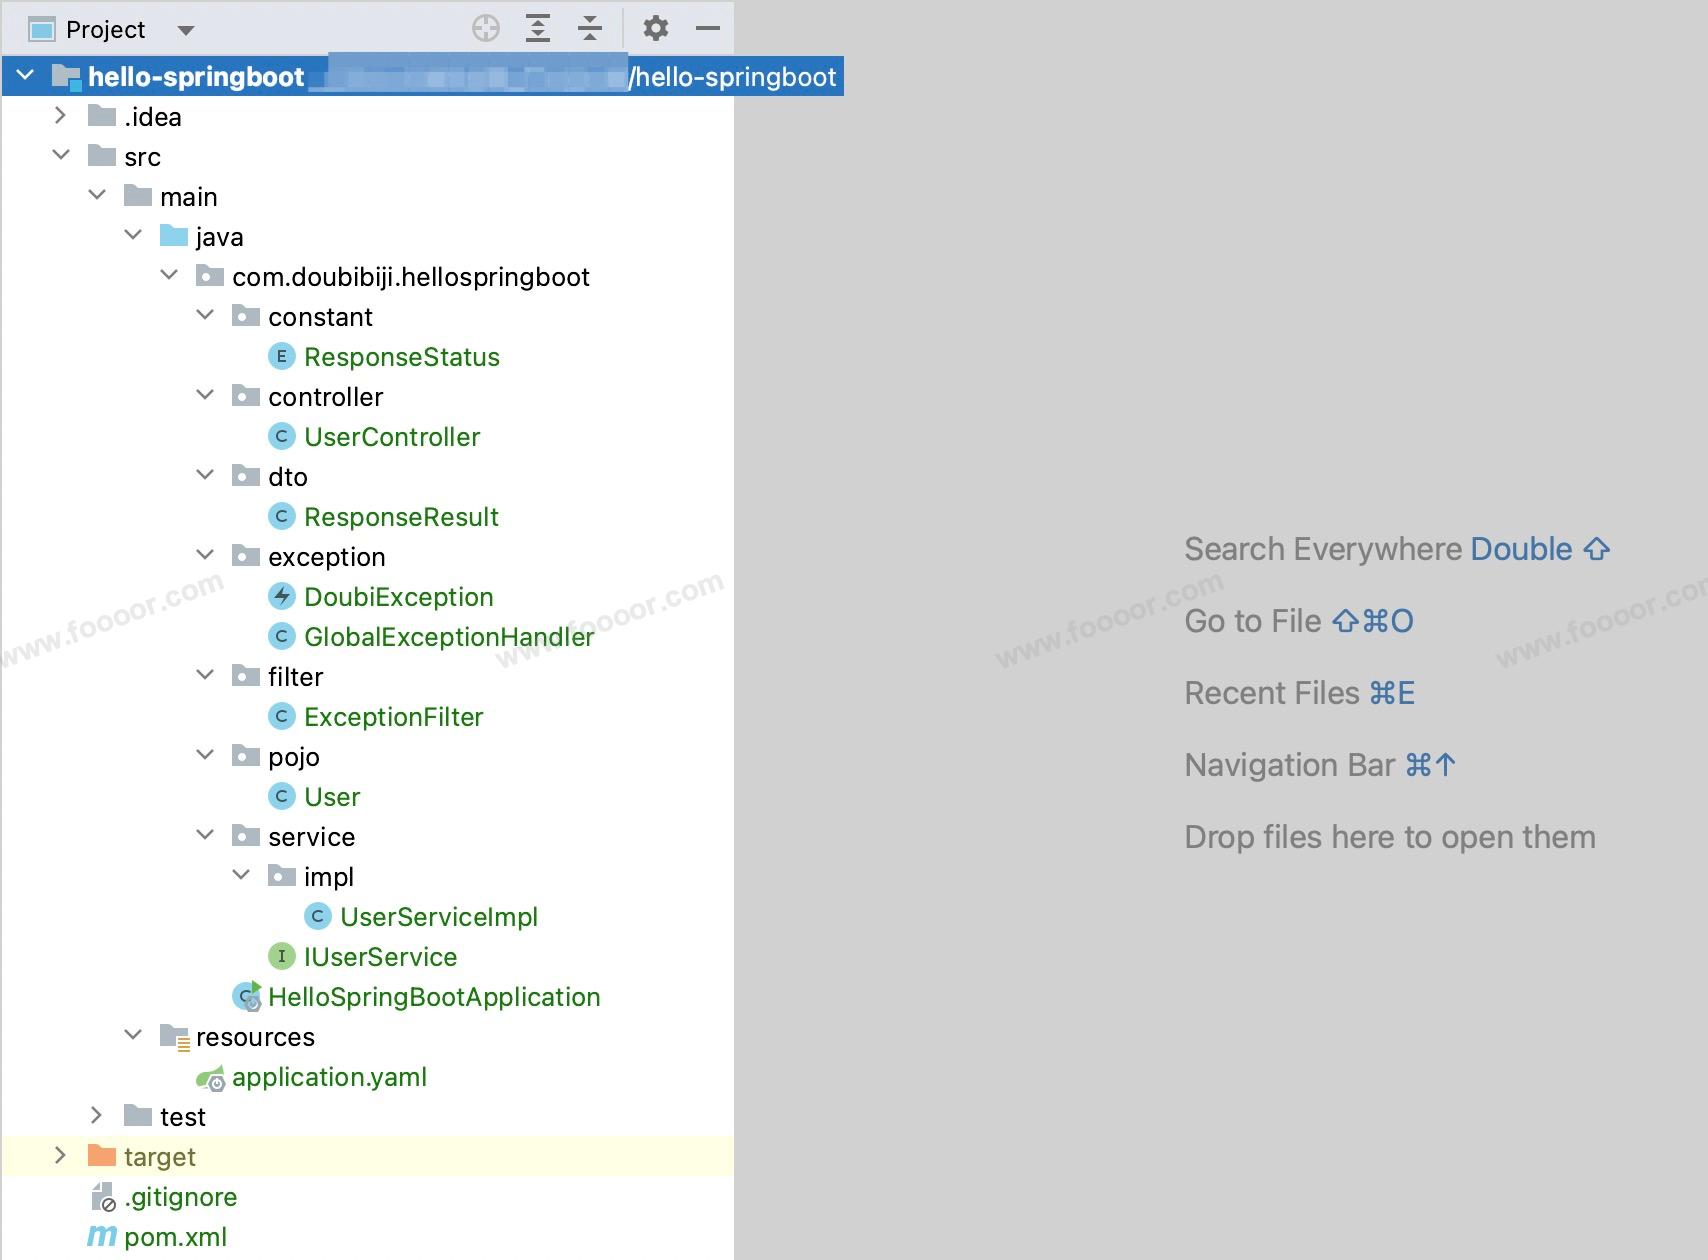Image resolution: width=1708 pixels, height=1260 pixels.
Task: Select the GlobalExceptionHandler class
Action: click(x=448, y=637)
